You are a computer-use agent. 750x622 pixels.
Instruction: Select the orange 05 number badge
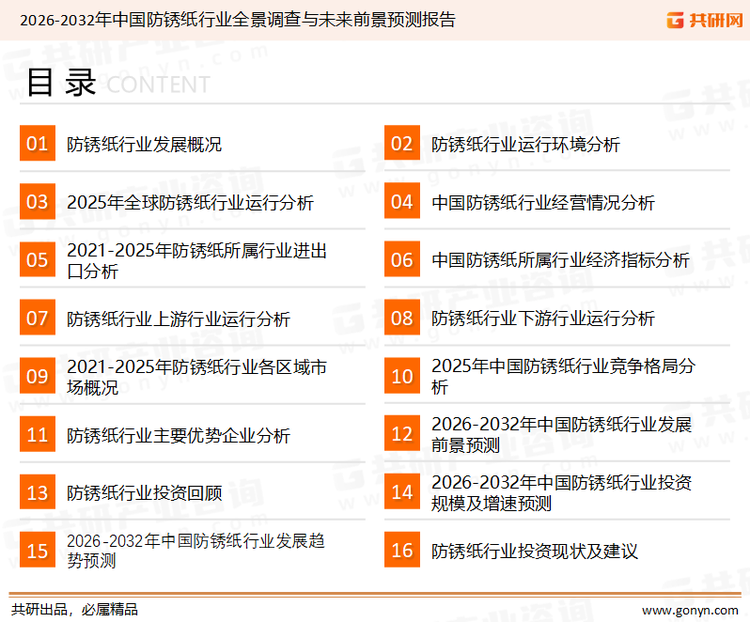(x=37, y=260)
